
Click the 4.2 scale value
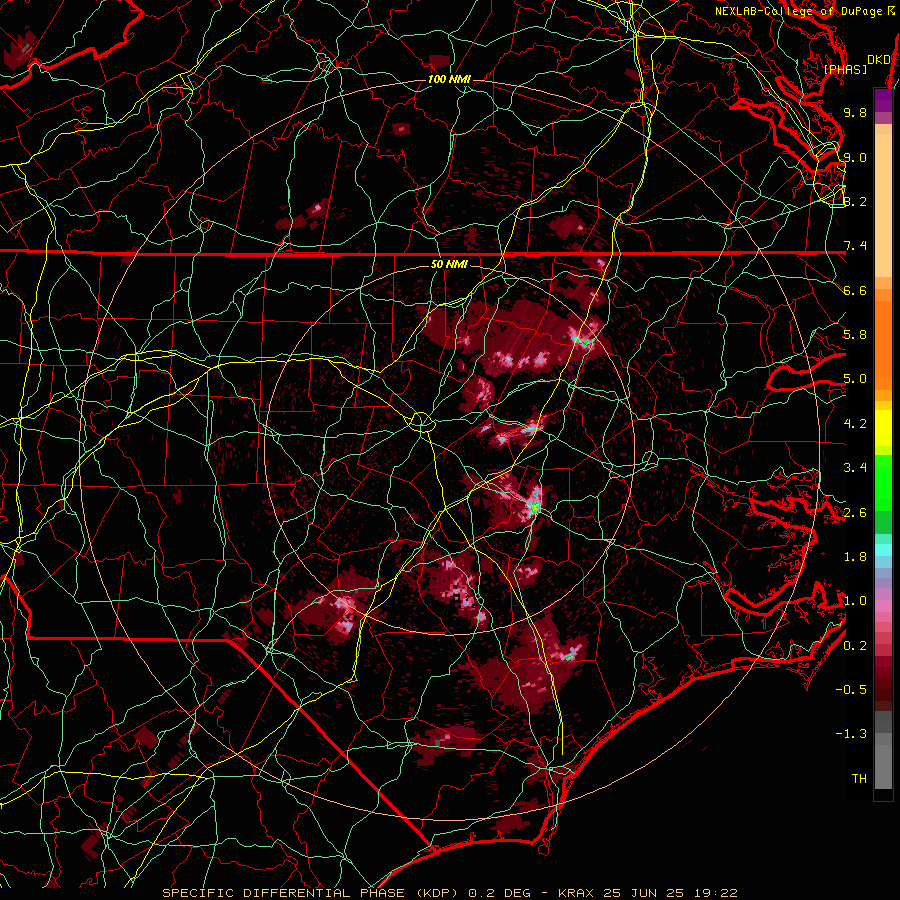[x=855, y=424]
